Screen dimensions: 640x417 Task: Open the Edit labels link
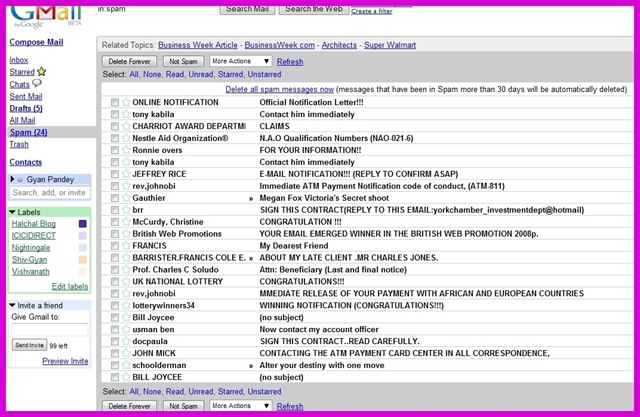[x=70, y=286]
